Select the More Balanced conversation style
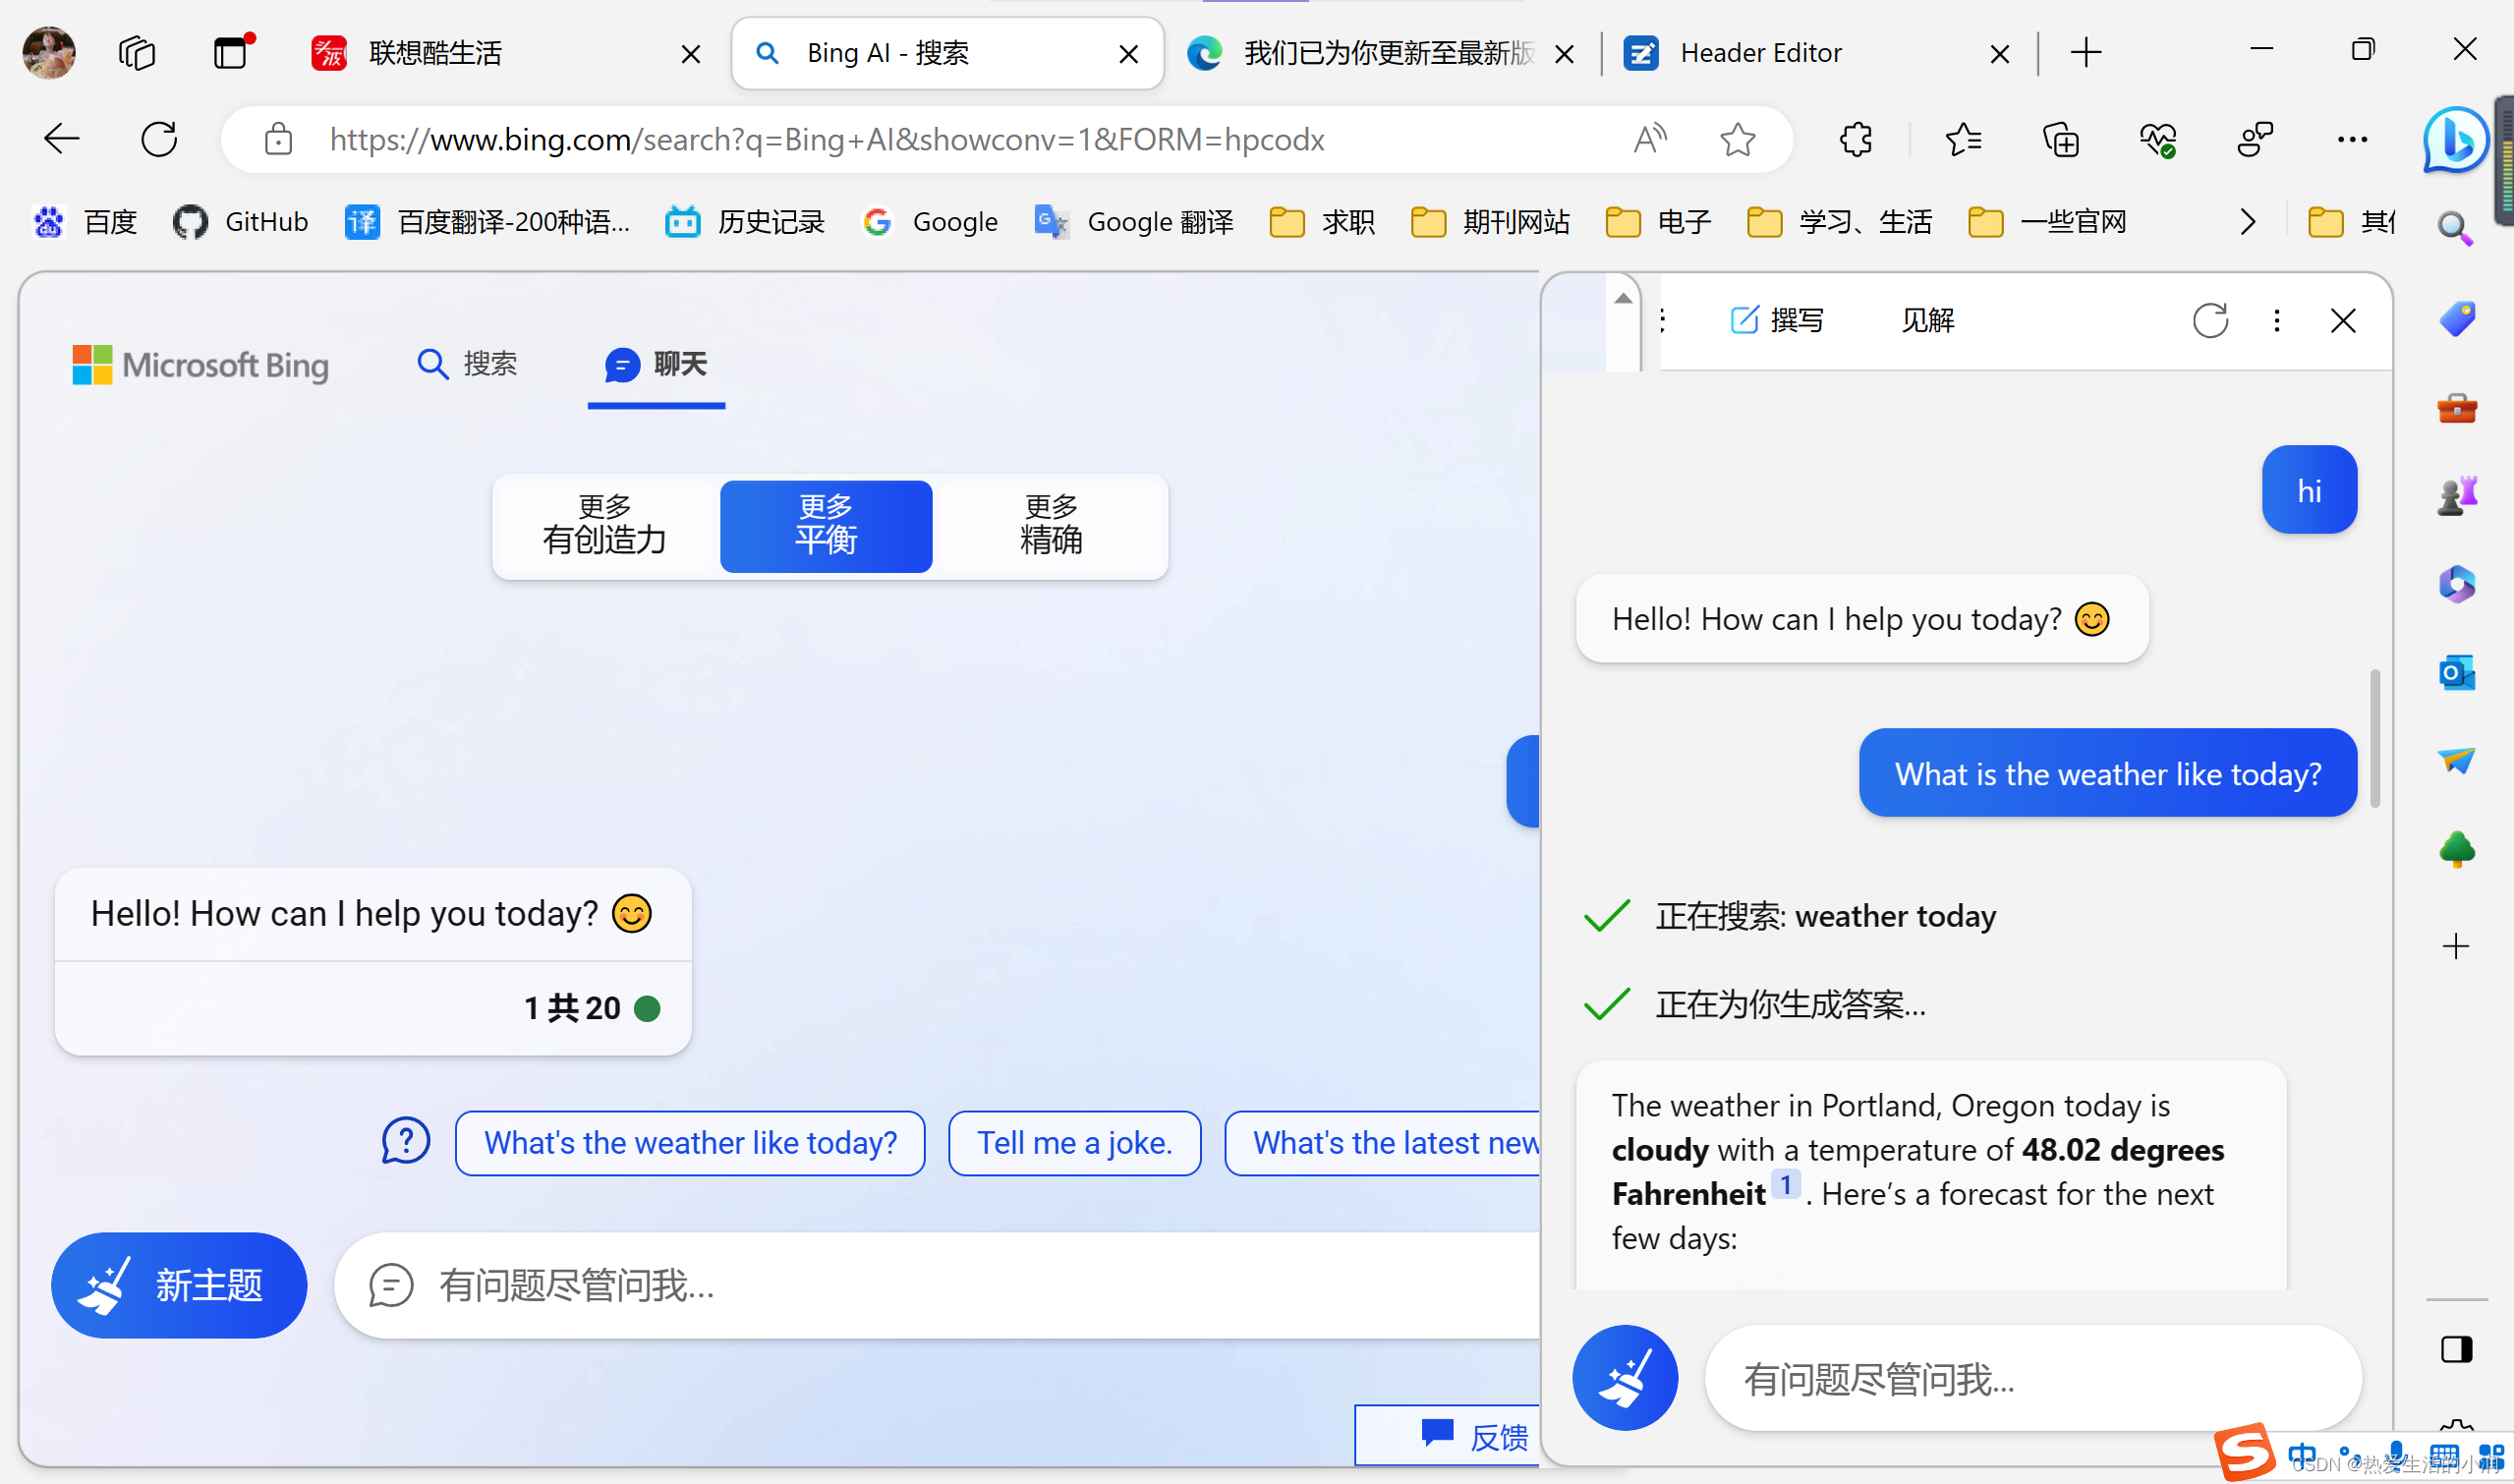 pyautogui.click(x=826, y=526)
